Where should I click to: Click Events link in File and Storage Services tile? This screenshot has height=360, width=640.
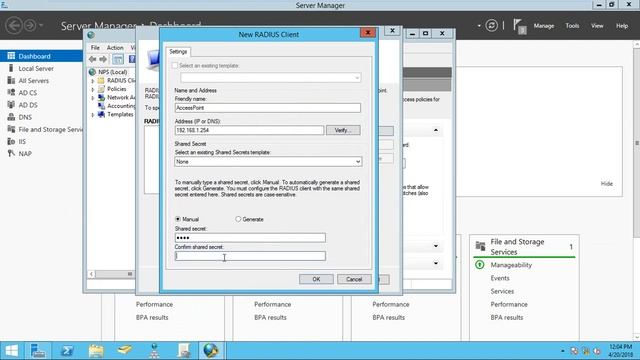point(500,278)
